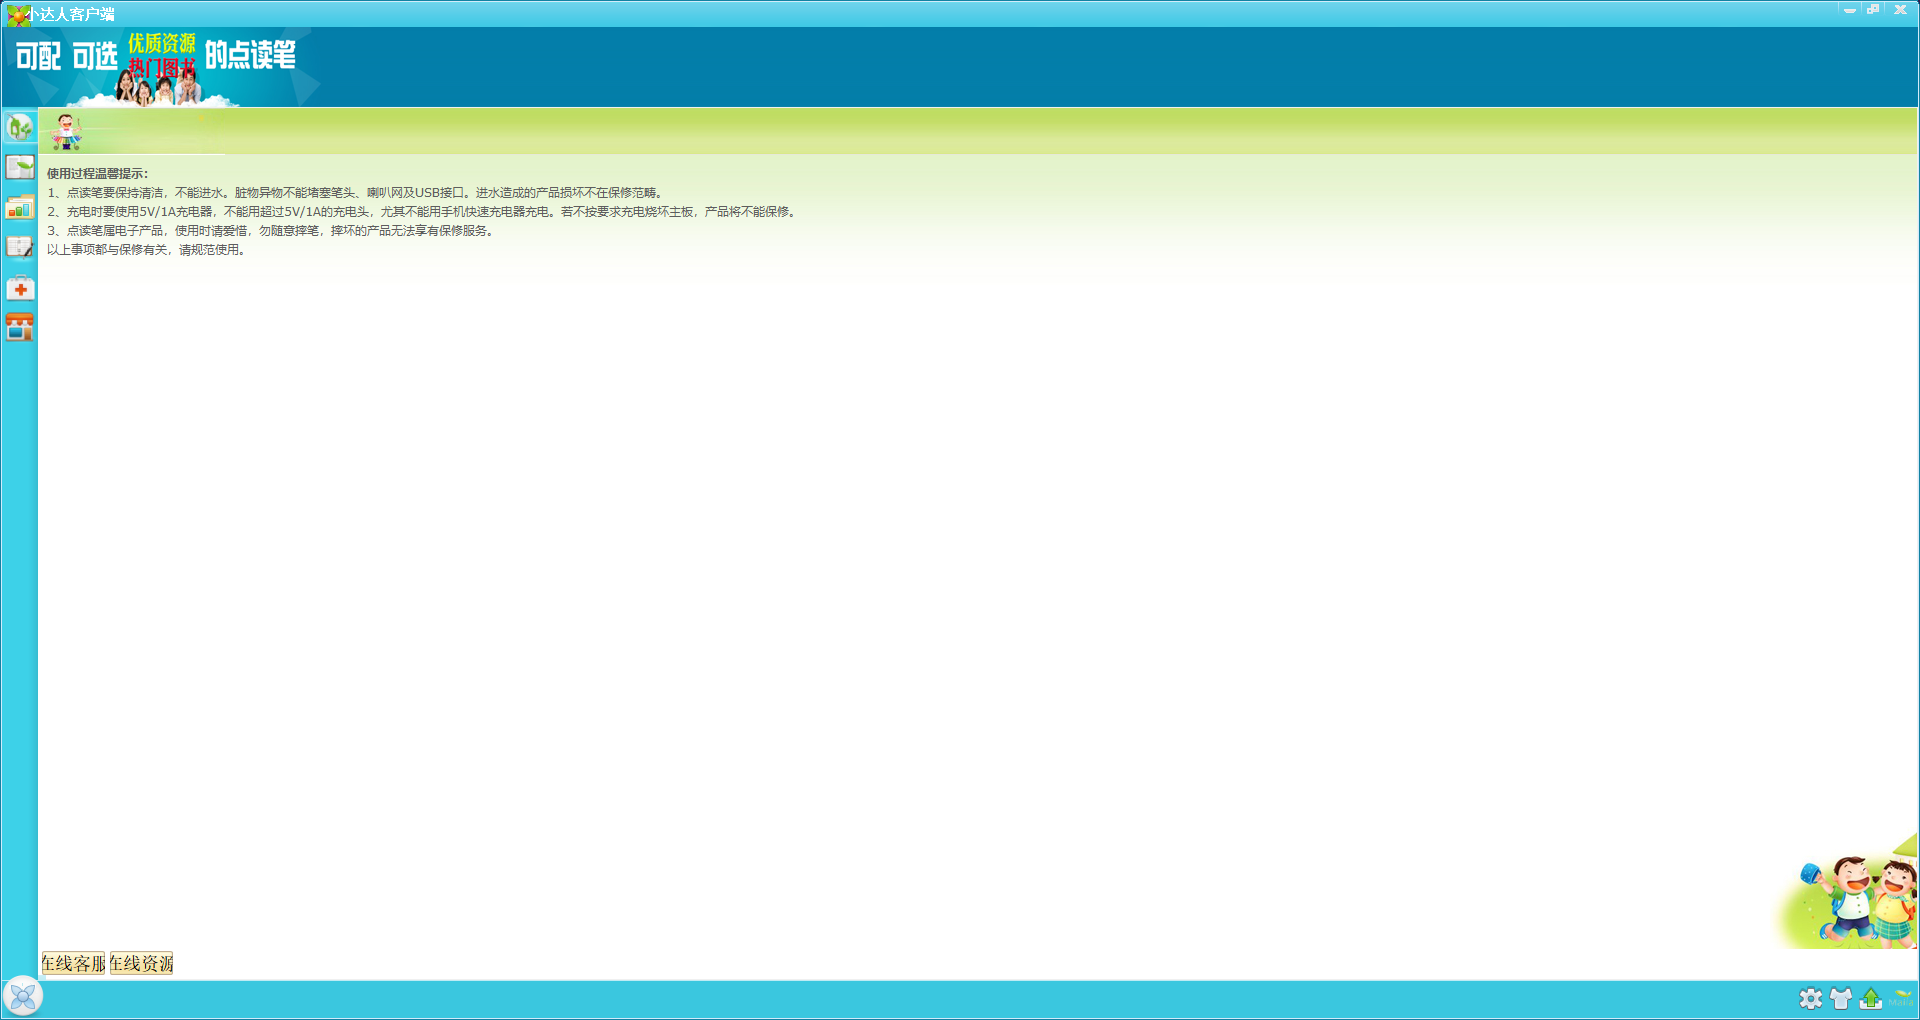Open the notebook records panel in sidebar
The image size is (1920, 1020).
(x=19, y=246)
